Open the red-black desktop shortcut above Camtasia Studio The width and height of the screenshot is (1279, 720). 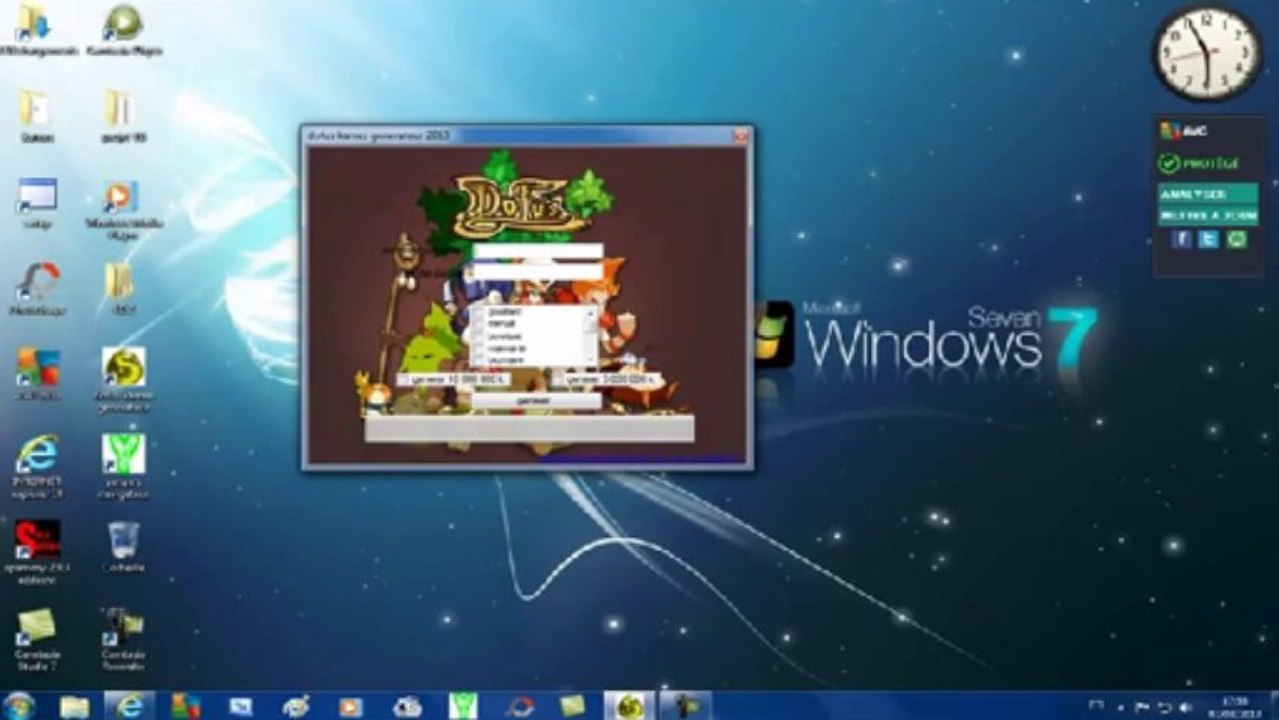point(38,553)
